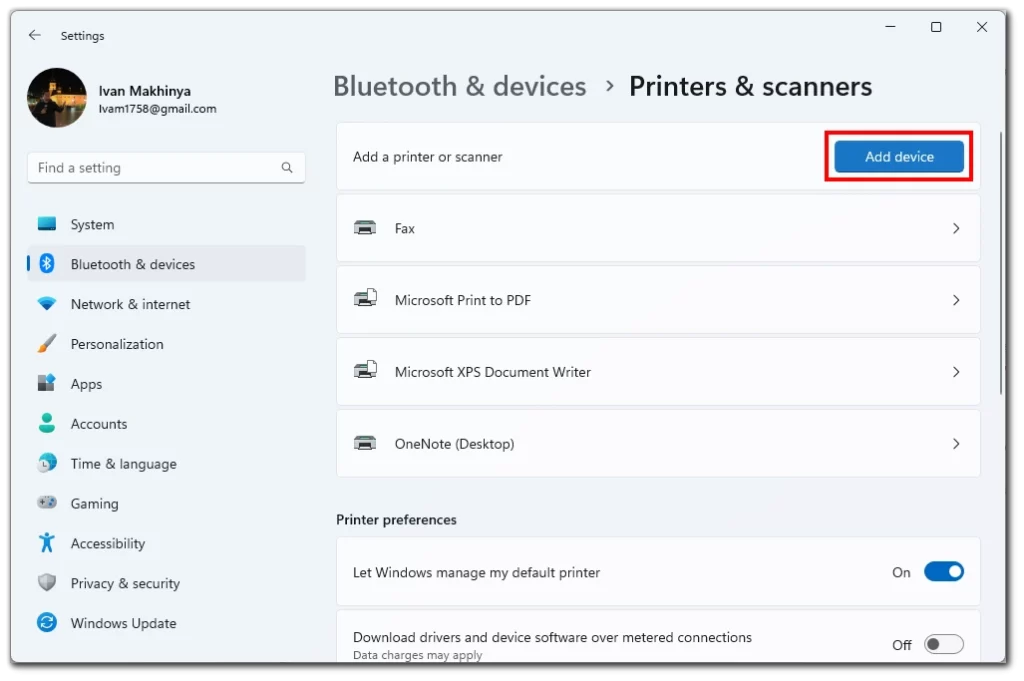
Task: Click Microsoft XPS Document Writer label
Action: tap(492, 372)
